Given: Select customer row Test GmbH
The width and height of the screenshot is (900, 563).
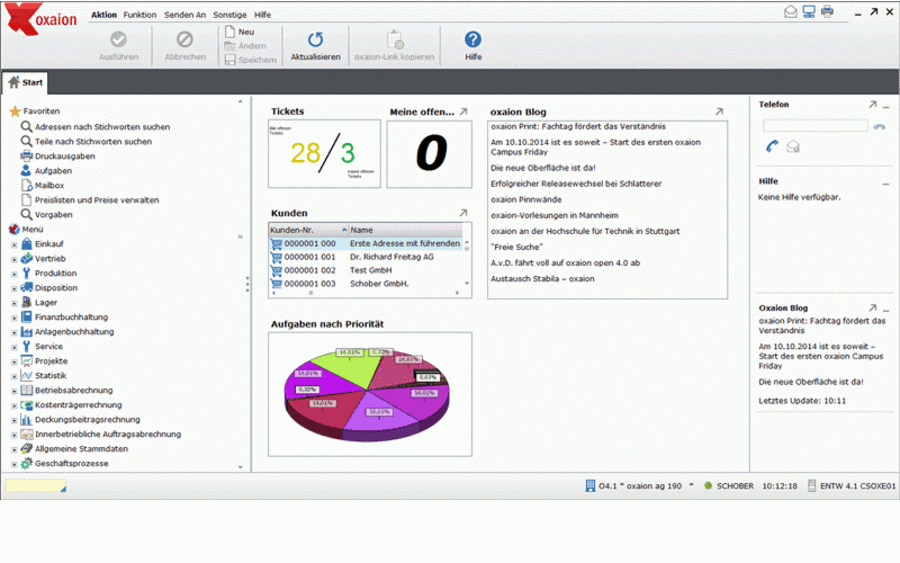Looking at the screenshot, I should (x=366, y=270).
